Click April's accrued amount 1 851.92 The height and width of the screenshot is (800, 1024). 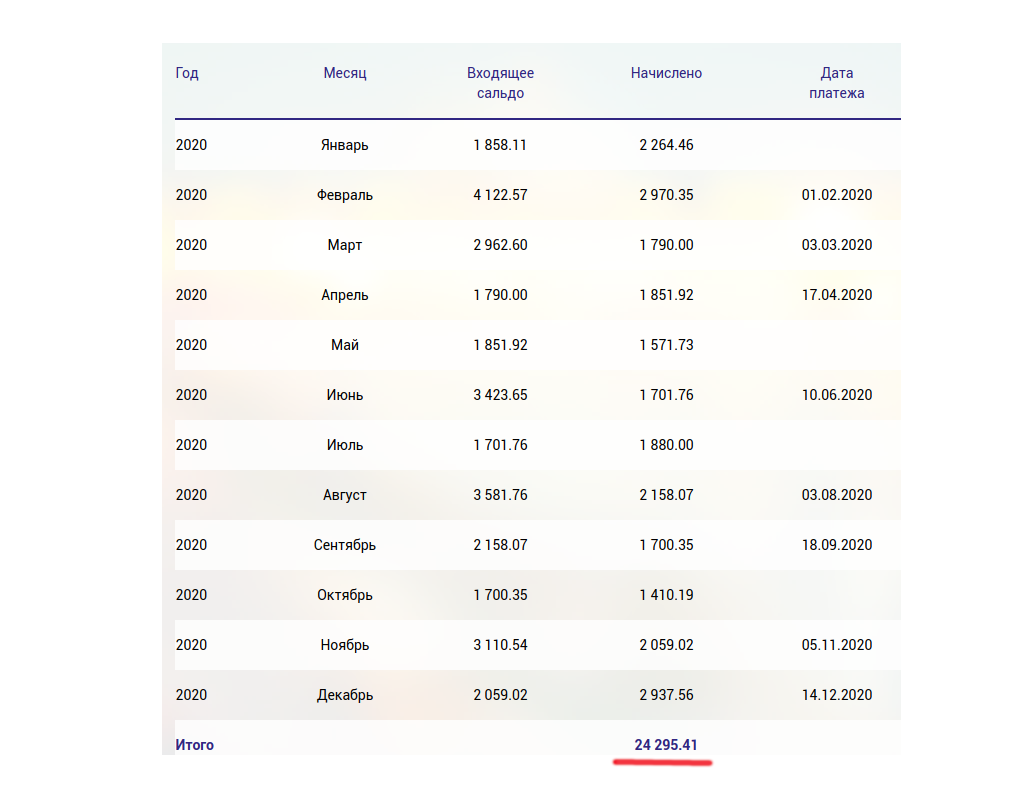(666, 295)
